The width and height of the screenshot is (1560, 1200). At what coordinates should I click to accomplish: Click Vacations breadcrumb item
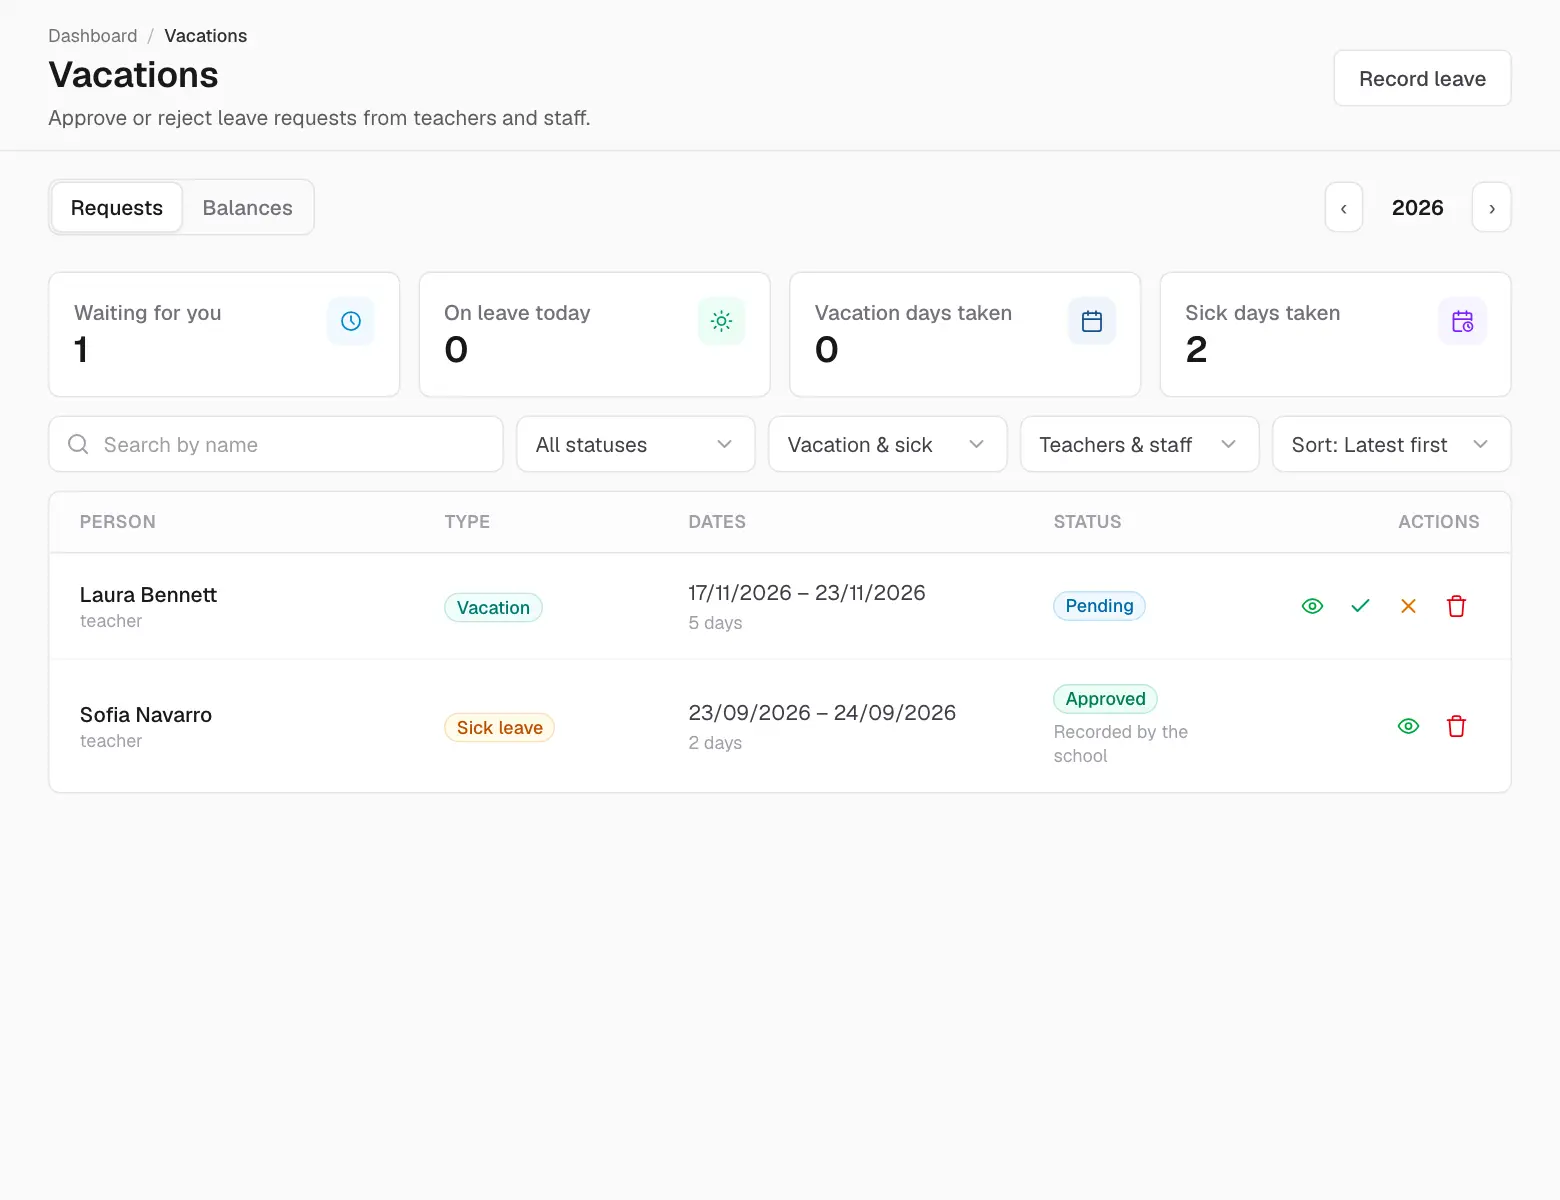(x=205, y=36)
